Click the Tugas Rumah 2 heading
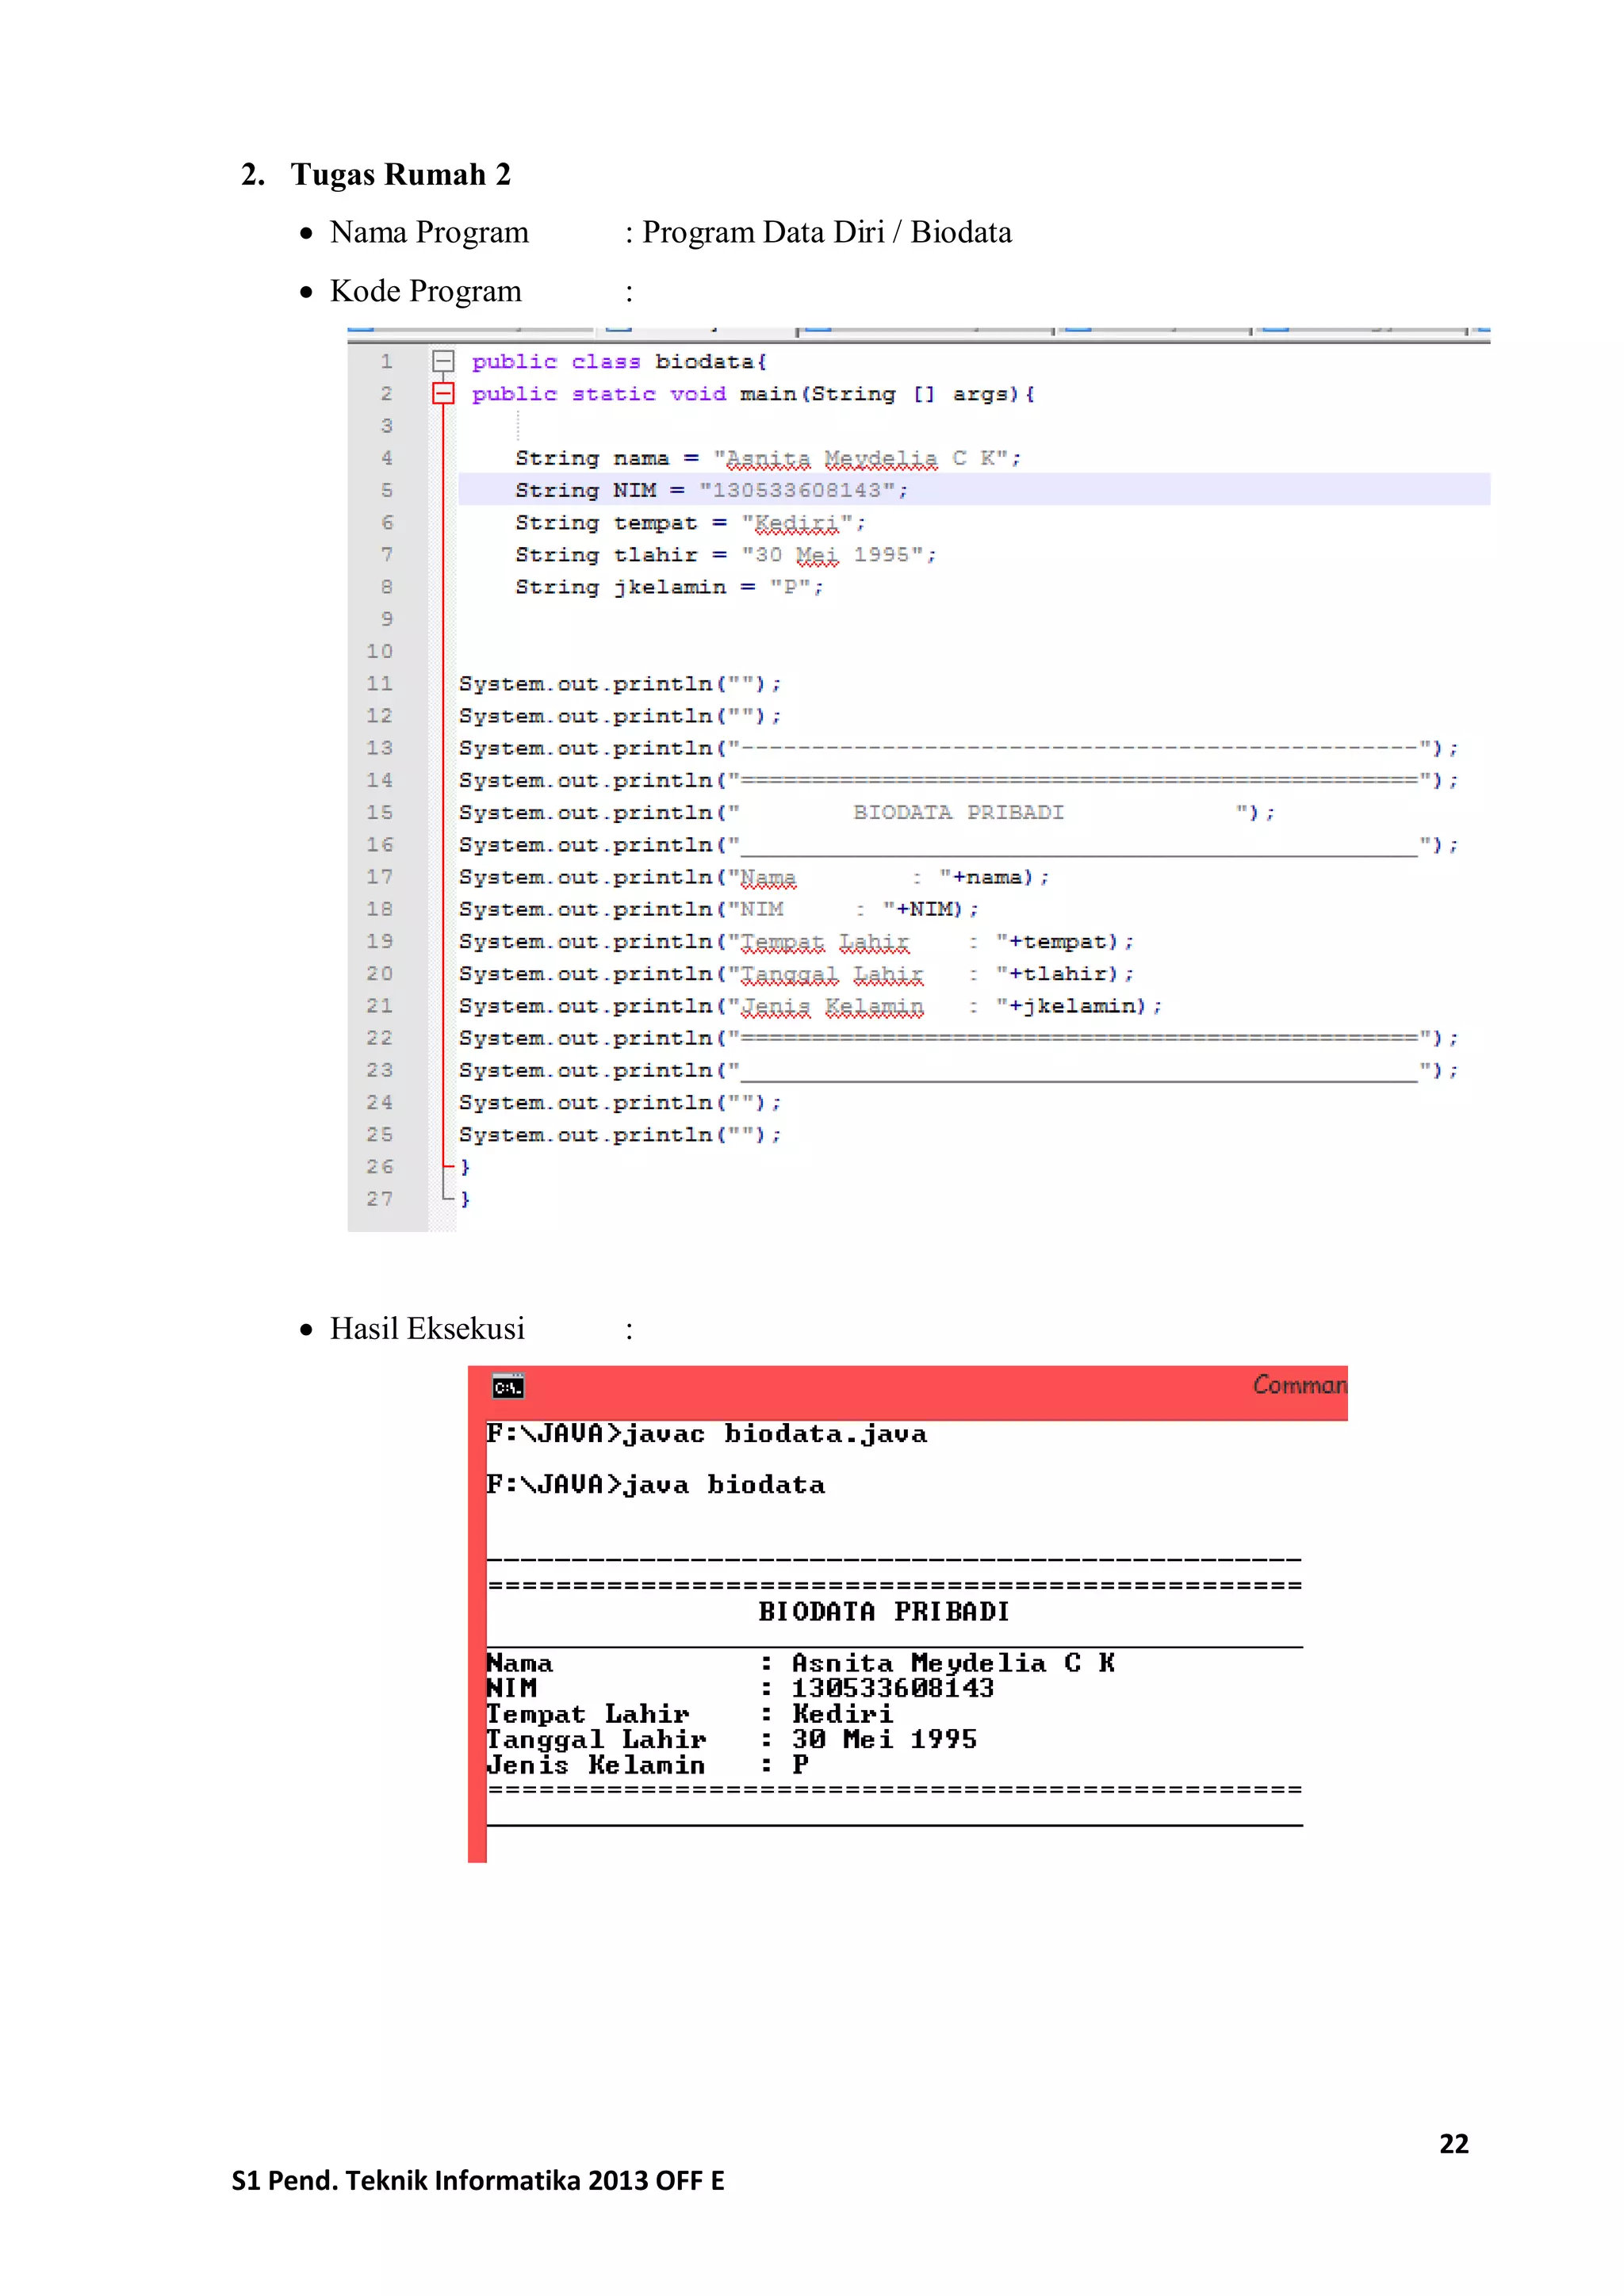 tap(400, 175)
